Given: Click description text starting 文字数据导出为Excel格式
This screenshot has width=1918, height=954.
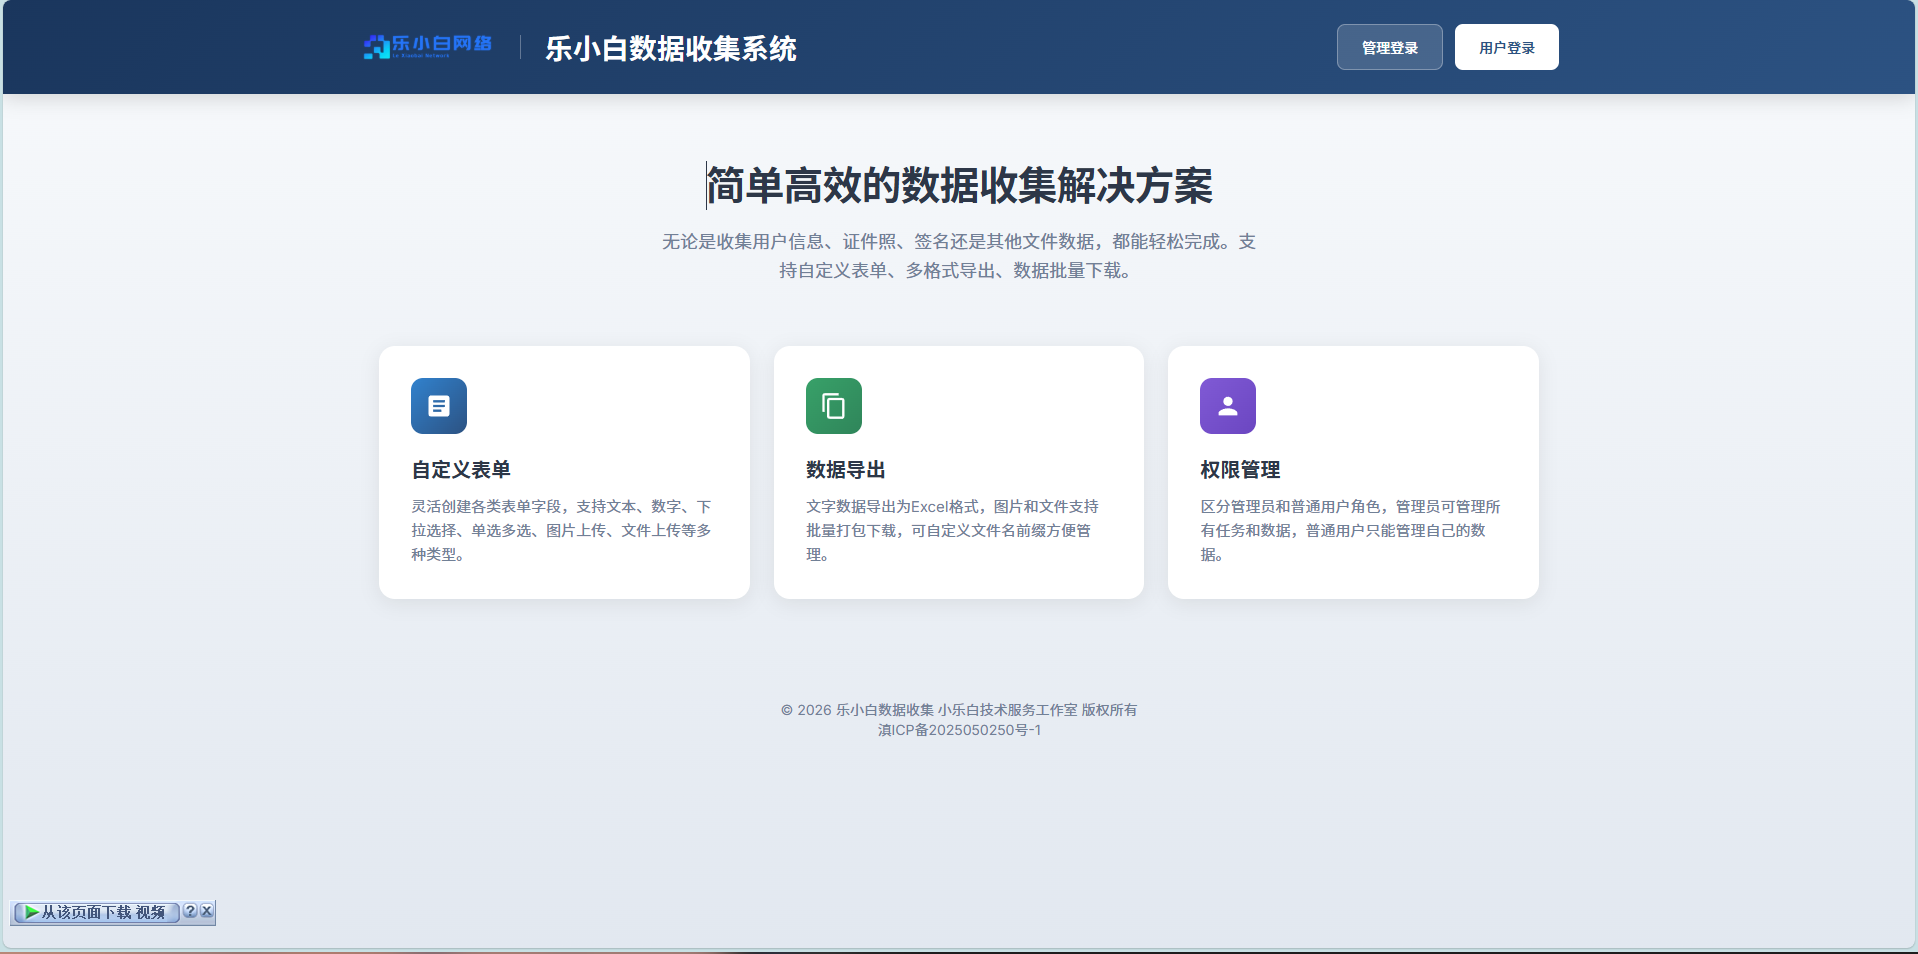Looking at the screenshot, I should tap(952, 531).
